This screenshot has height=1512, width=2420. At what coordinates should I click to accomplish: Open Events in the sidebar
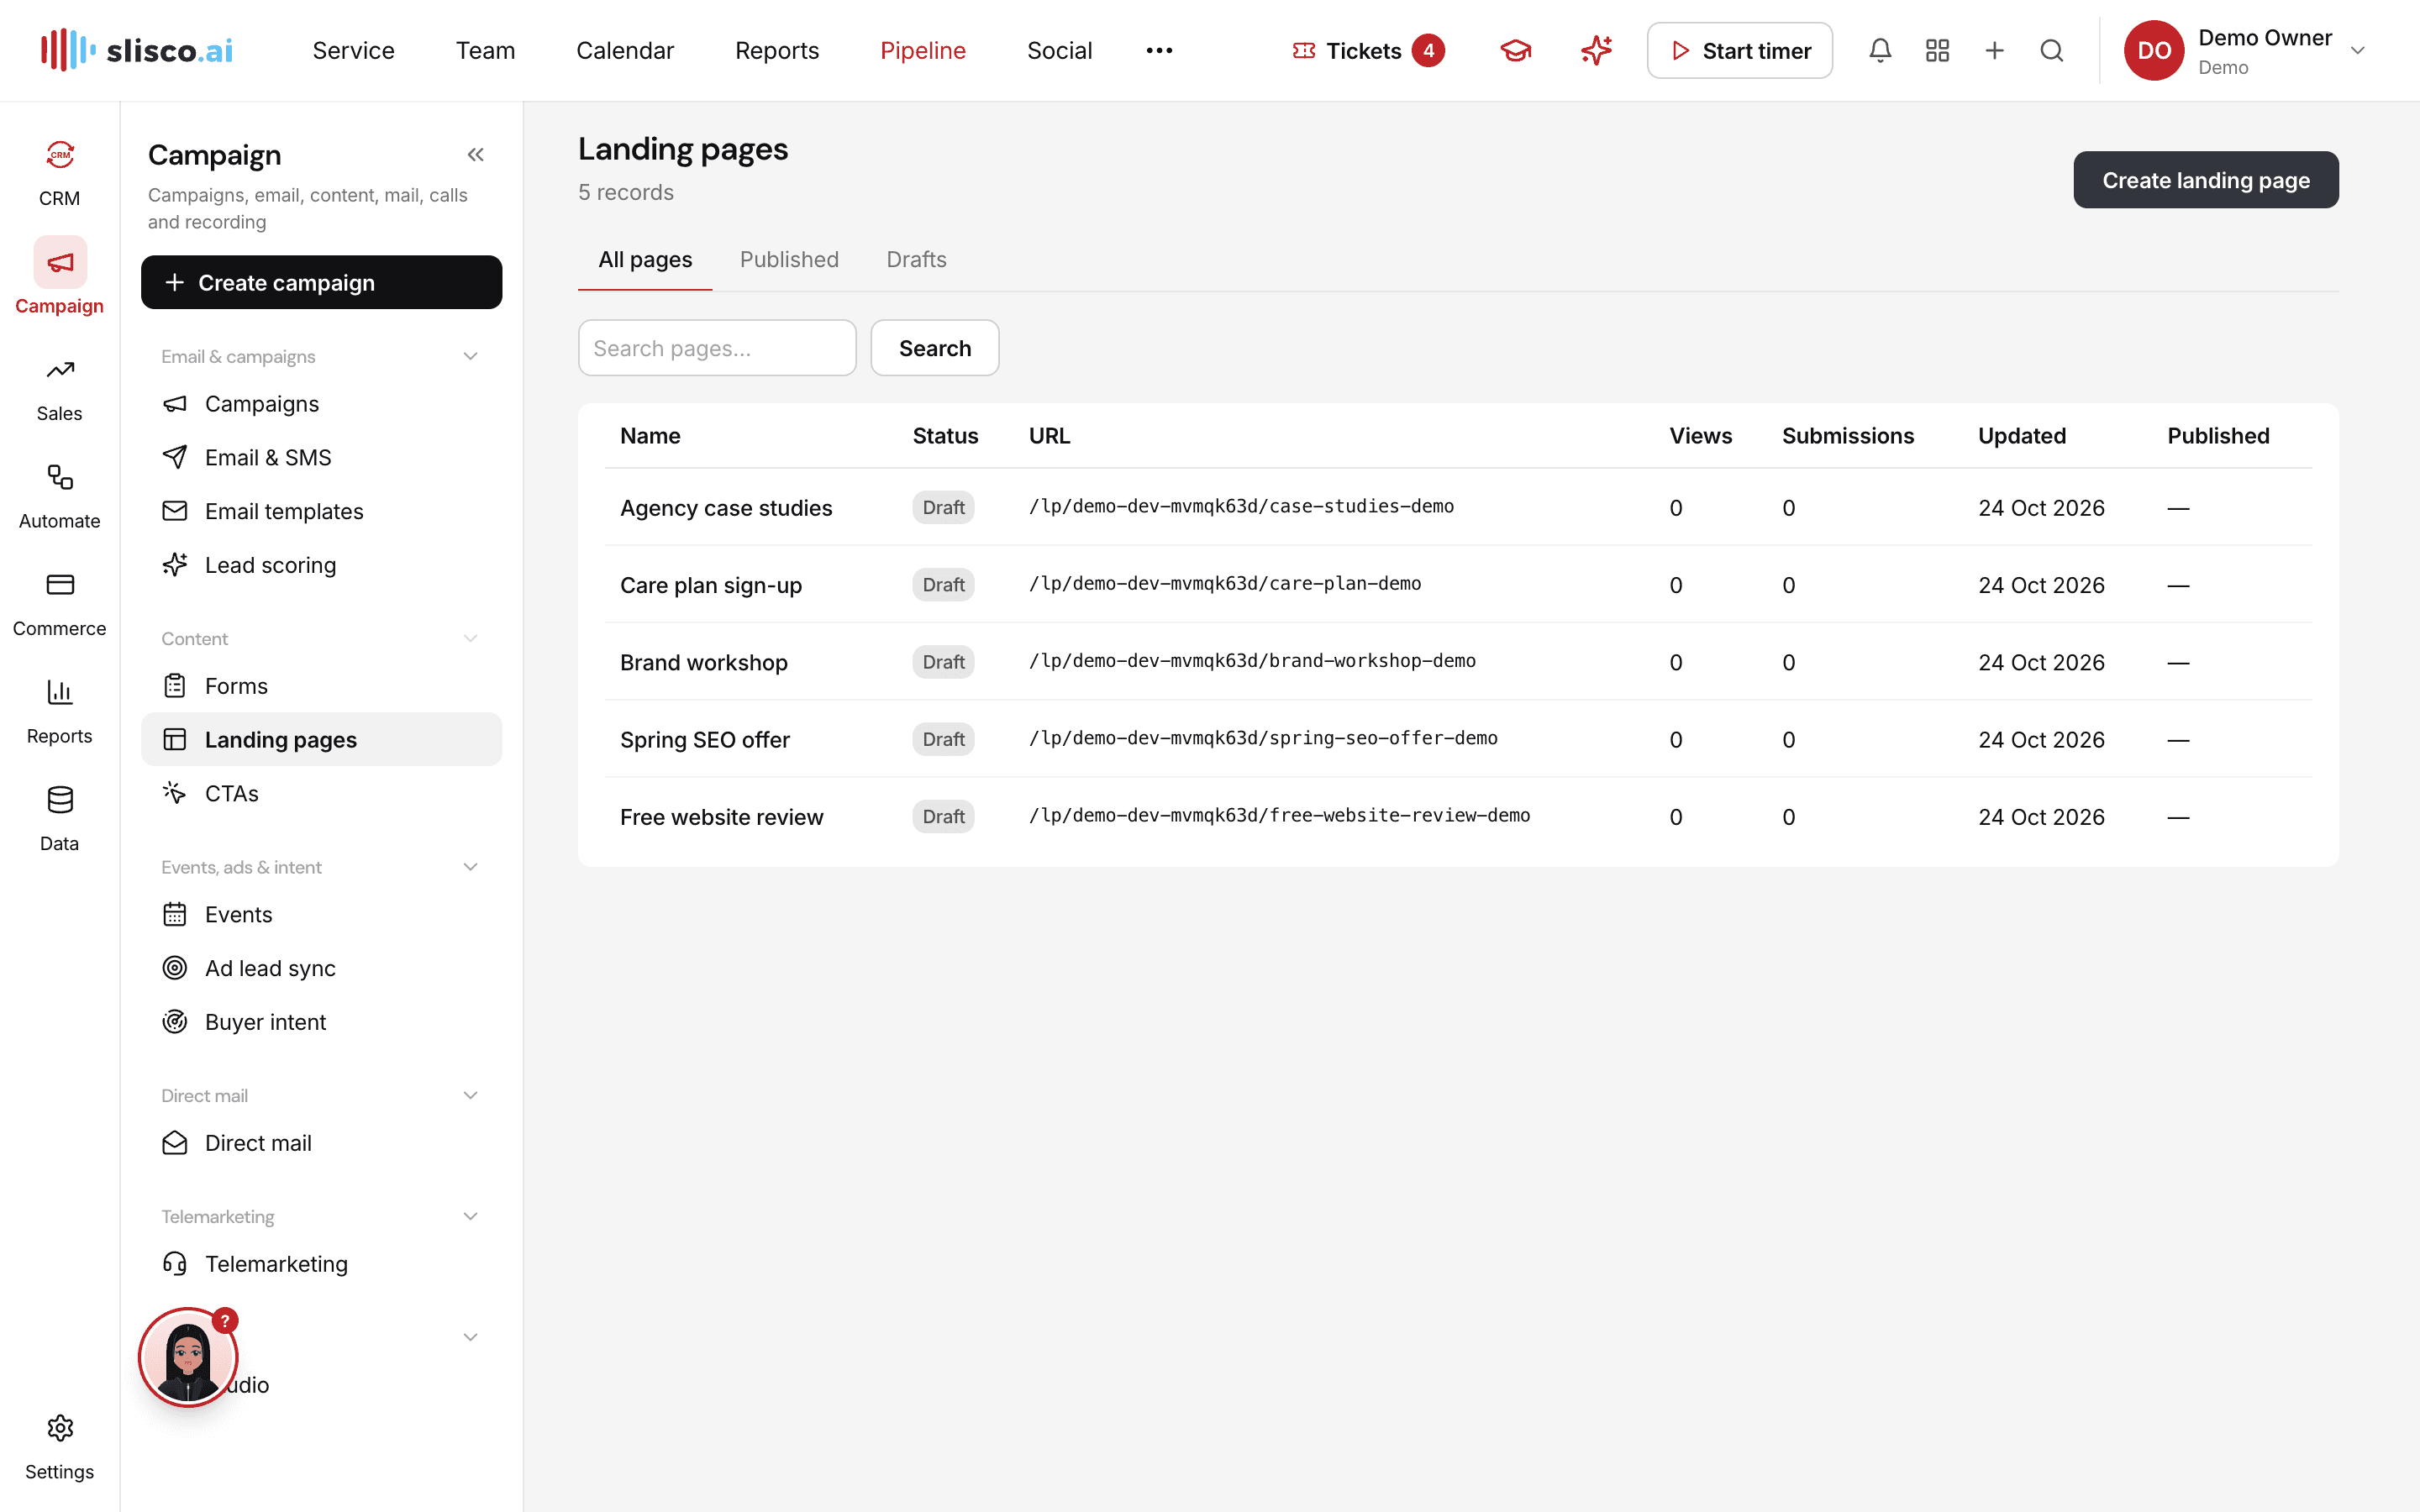(321, 914)
